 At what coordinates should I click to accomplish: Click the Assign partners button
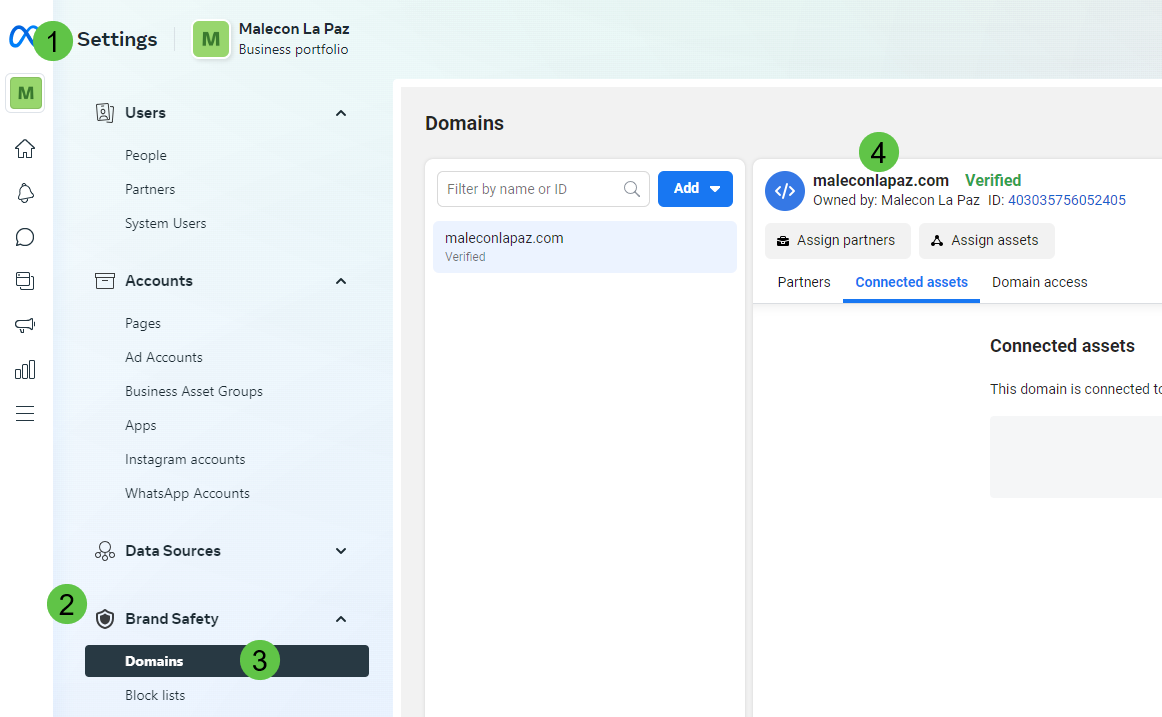pyautogui.click(x=837, y=241)
